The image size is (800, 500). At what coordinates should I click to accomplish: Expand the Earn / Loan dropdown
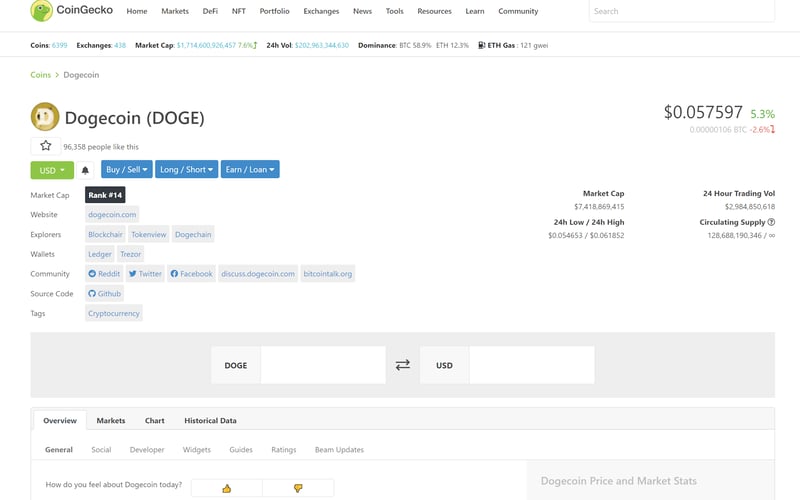click(250, 169)
